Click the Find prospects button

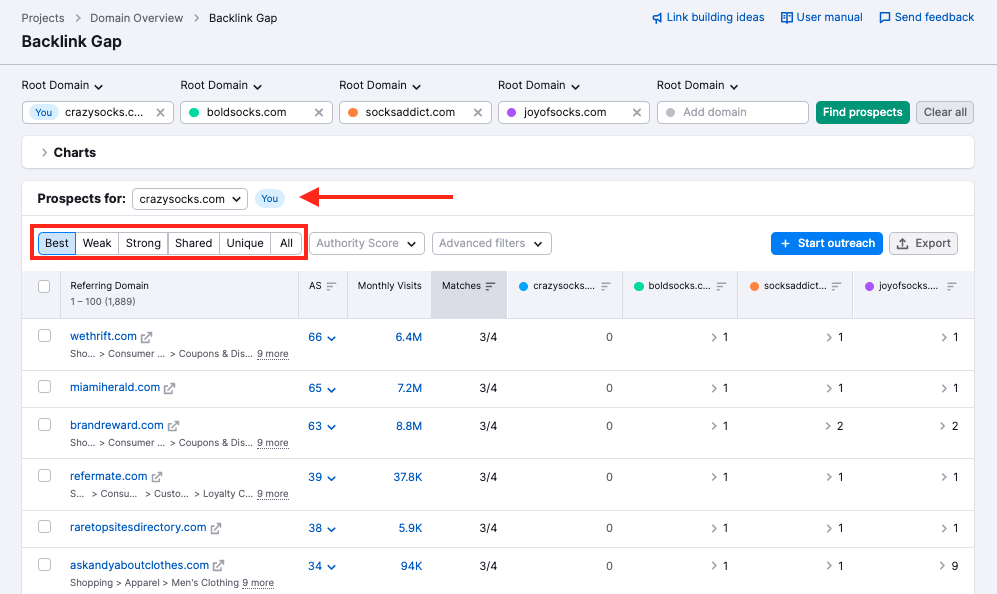(862, 113)
